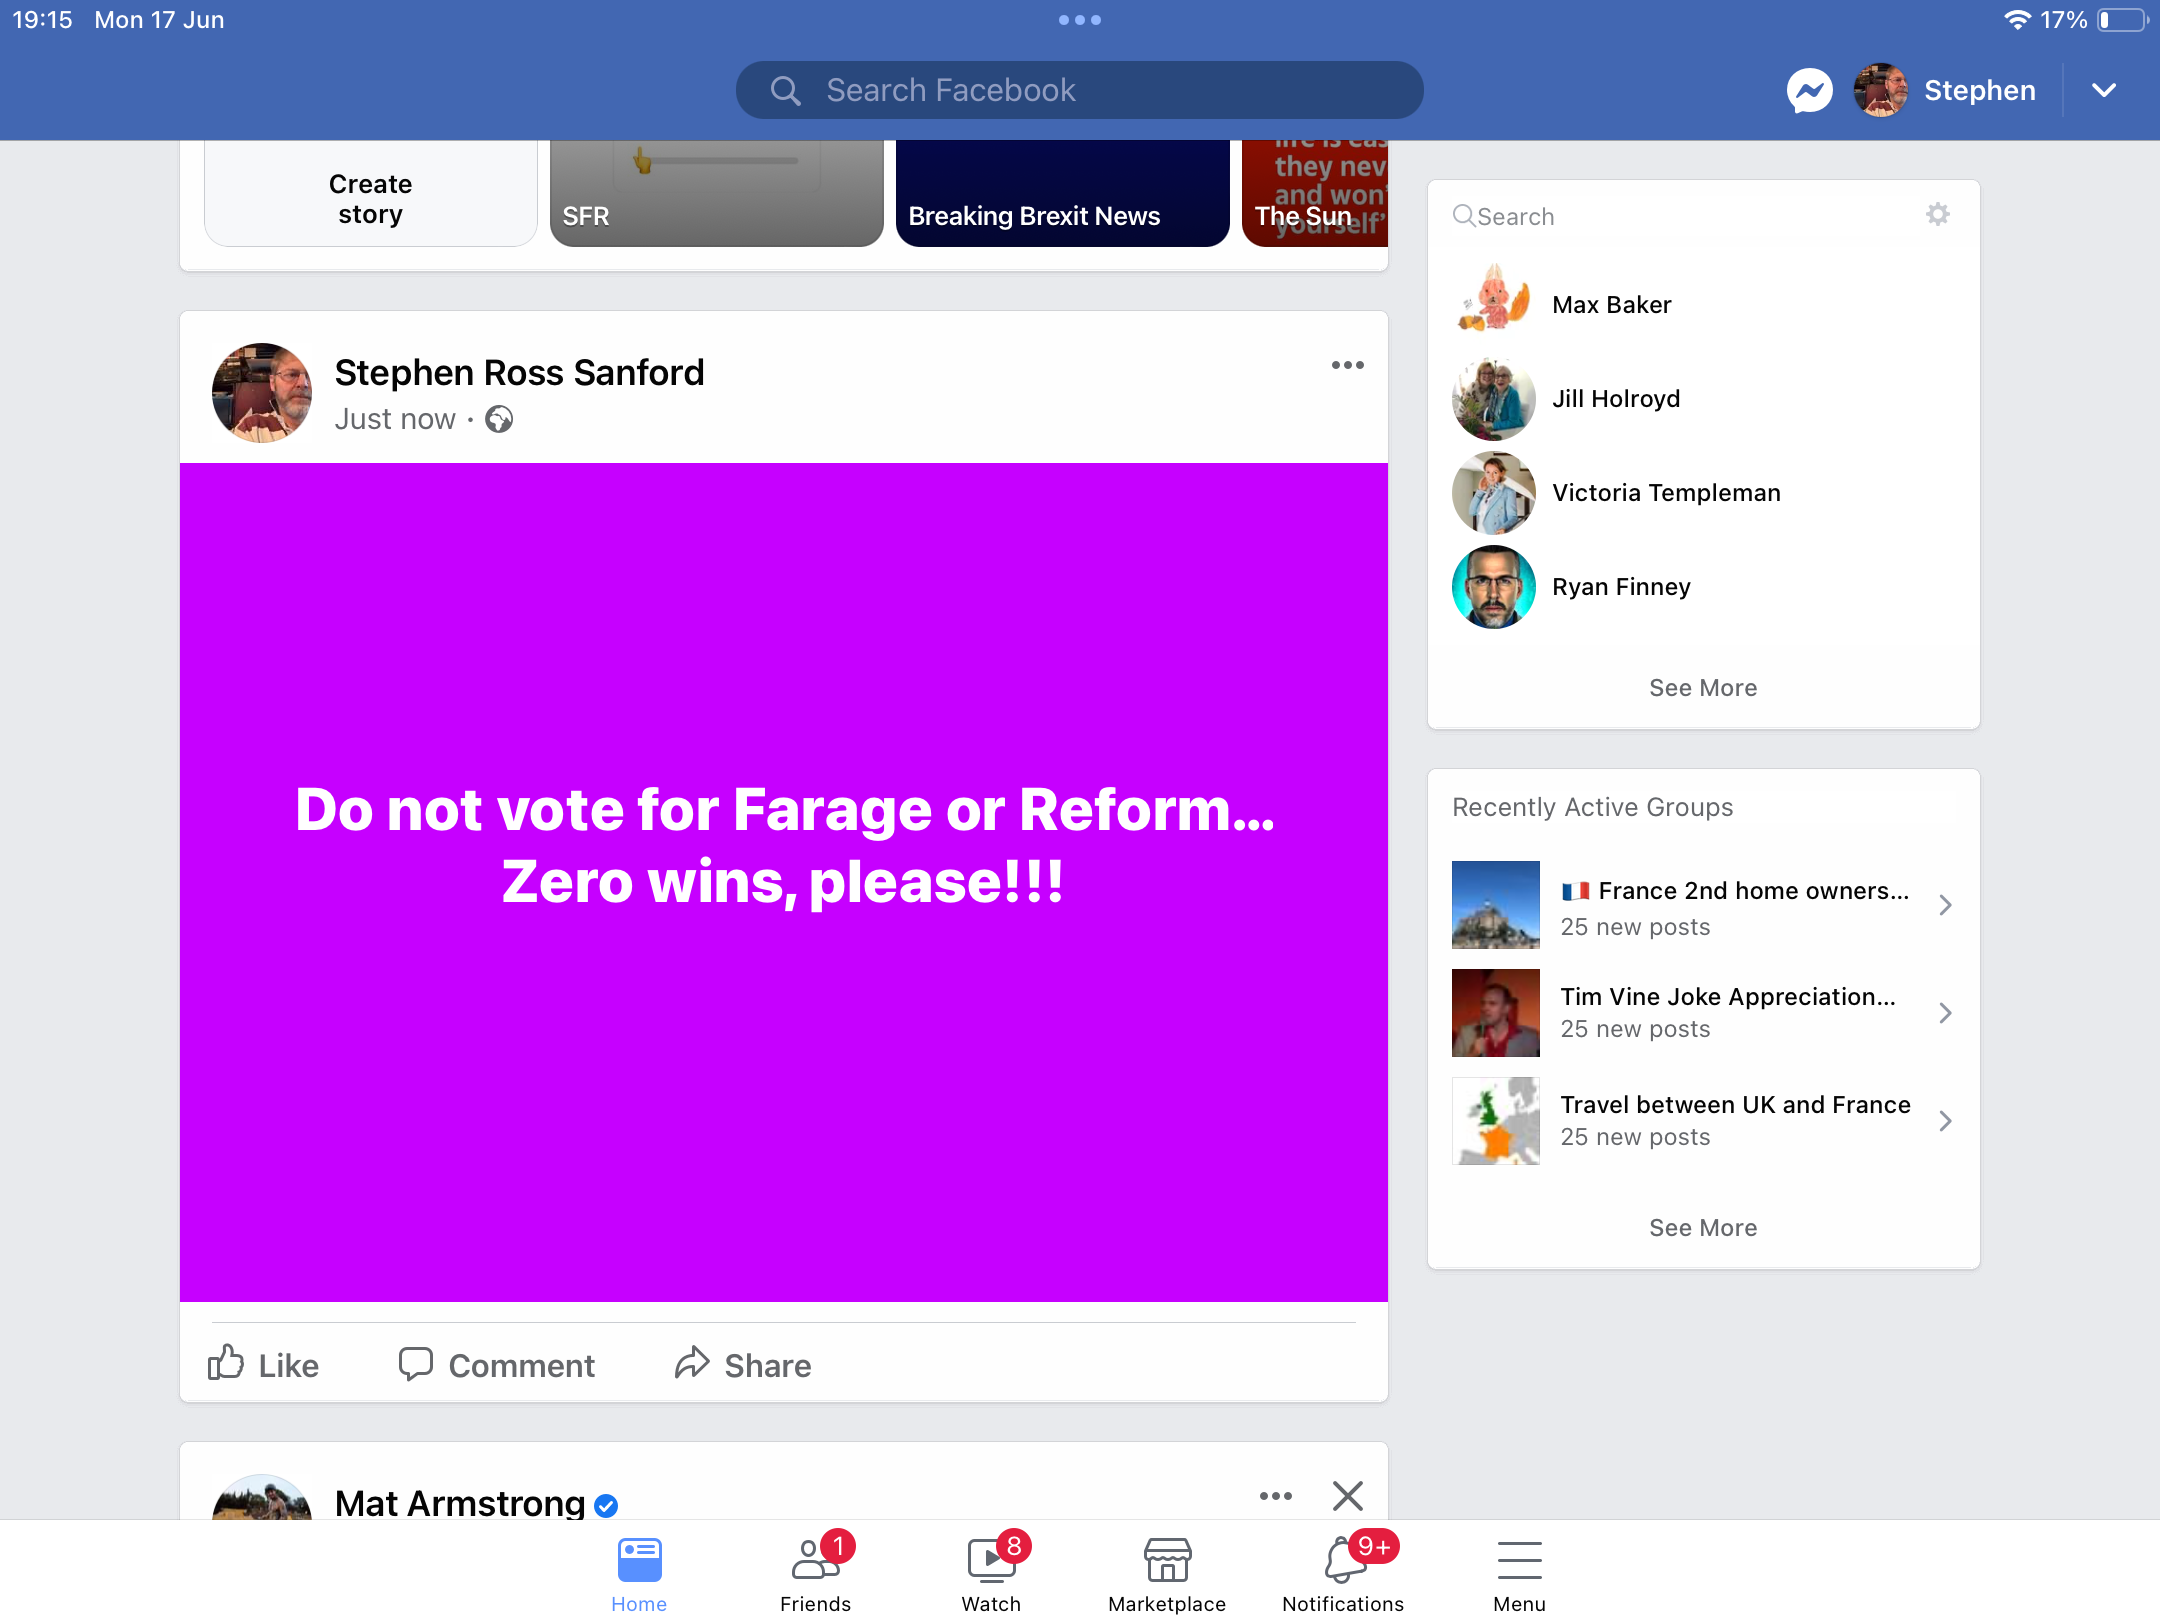Open France 2nd home owners group chevron
The height and width of the screenshot is (1620, 2160).
(x=1945, y=905)
